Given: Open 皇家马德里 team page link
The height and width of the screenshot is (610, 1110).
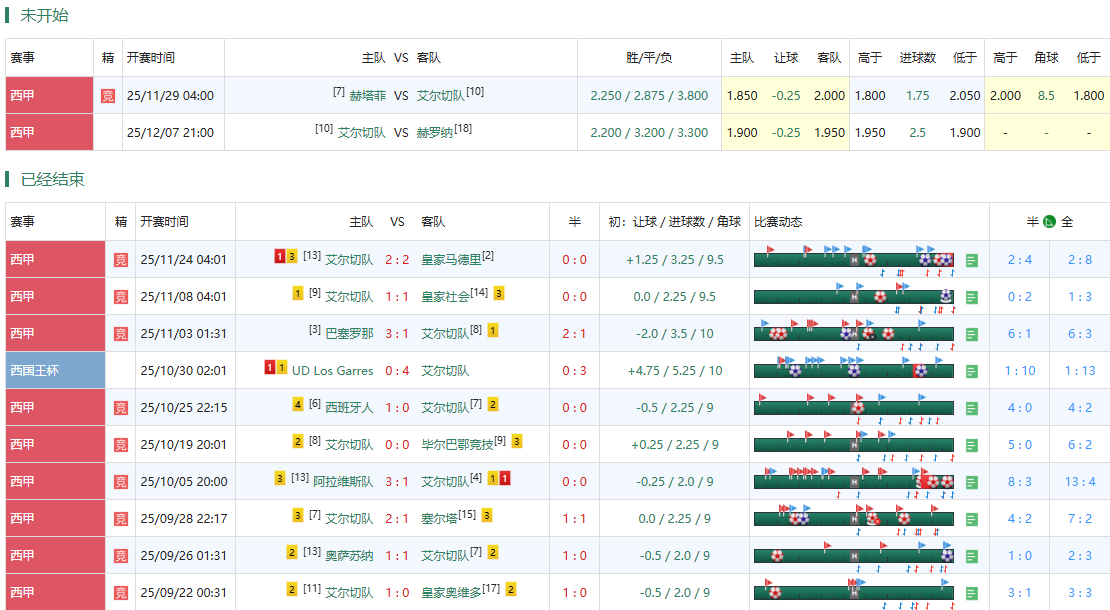Looking at the screenshot, I should pyautogui.click(x=451, y=260).
